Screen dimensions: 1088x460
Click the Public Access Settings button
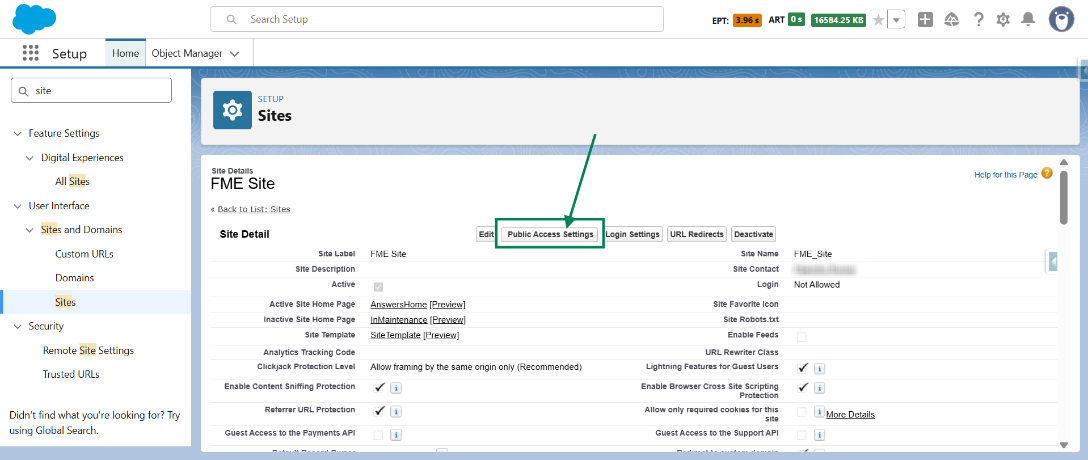[x=550, y=235]
